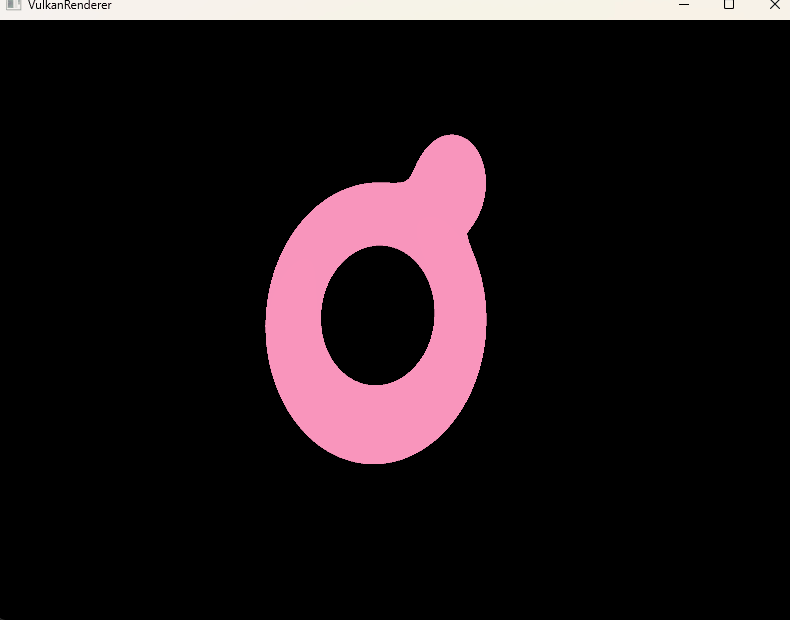790x620 pixels.
Task: Click the left side of the pink ring
Action: point(293,322)
